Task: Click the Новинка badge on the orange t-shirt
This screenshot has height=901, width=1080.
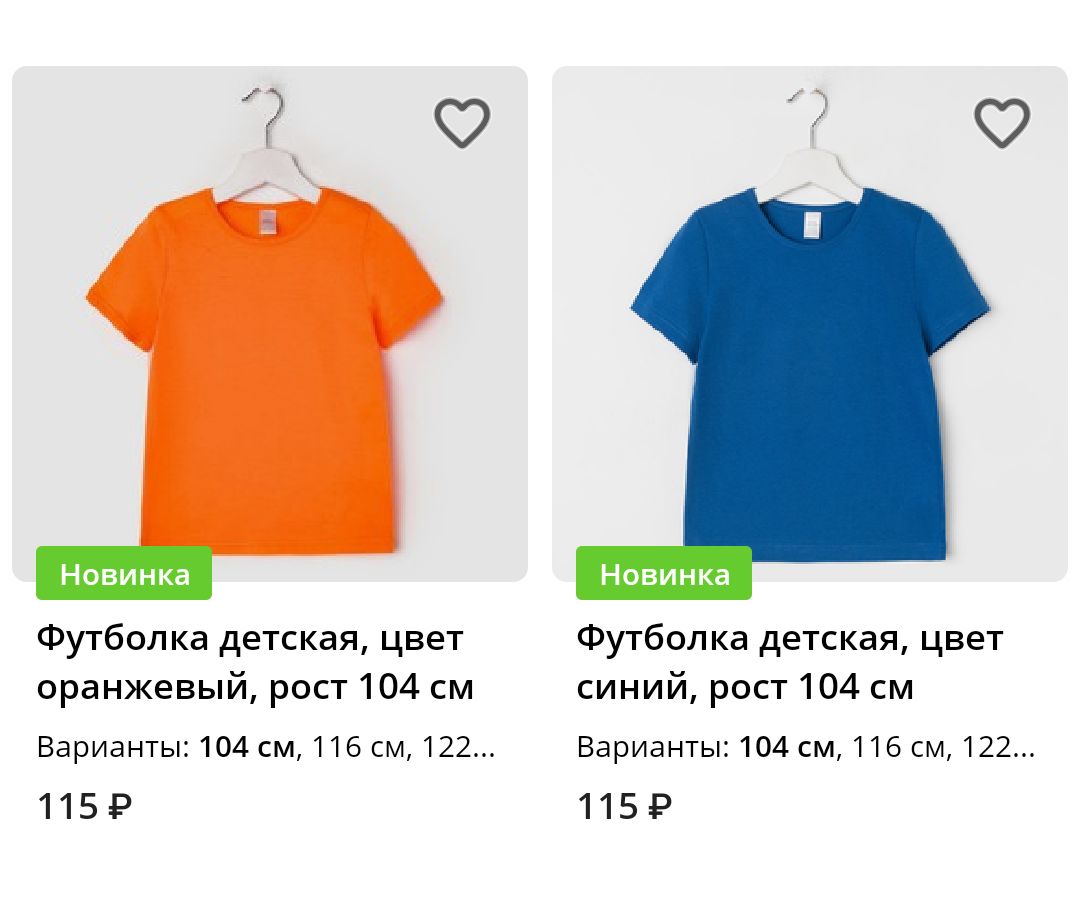Action: click(x=124, y=574)
